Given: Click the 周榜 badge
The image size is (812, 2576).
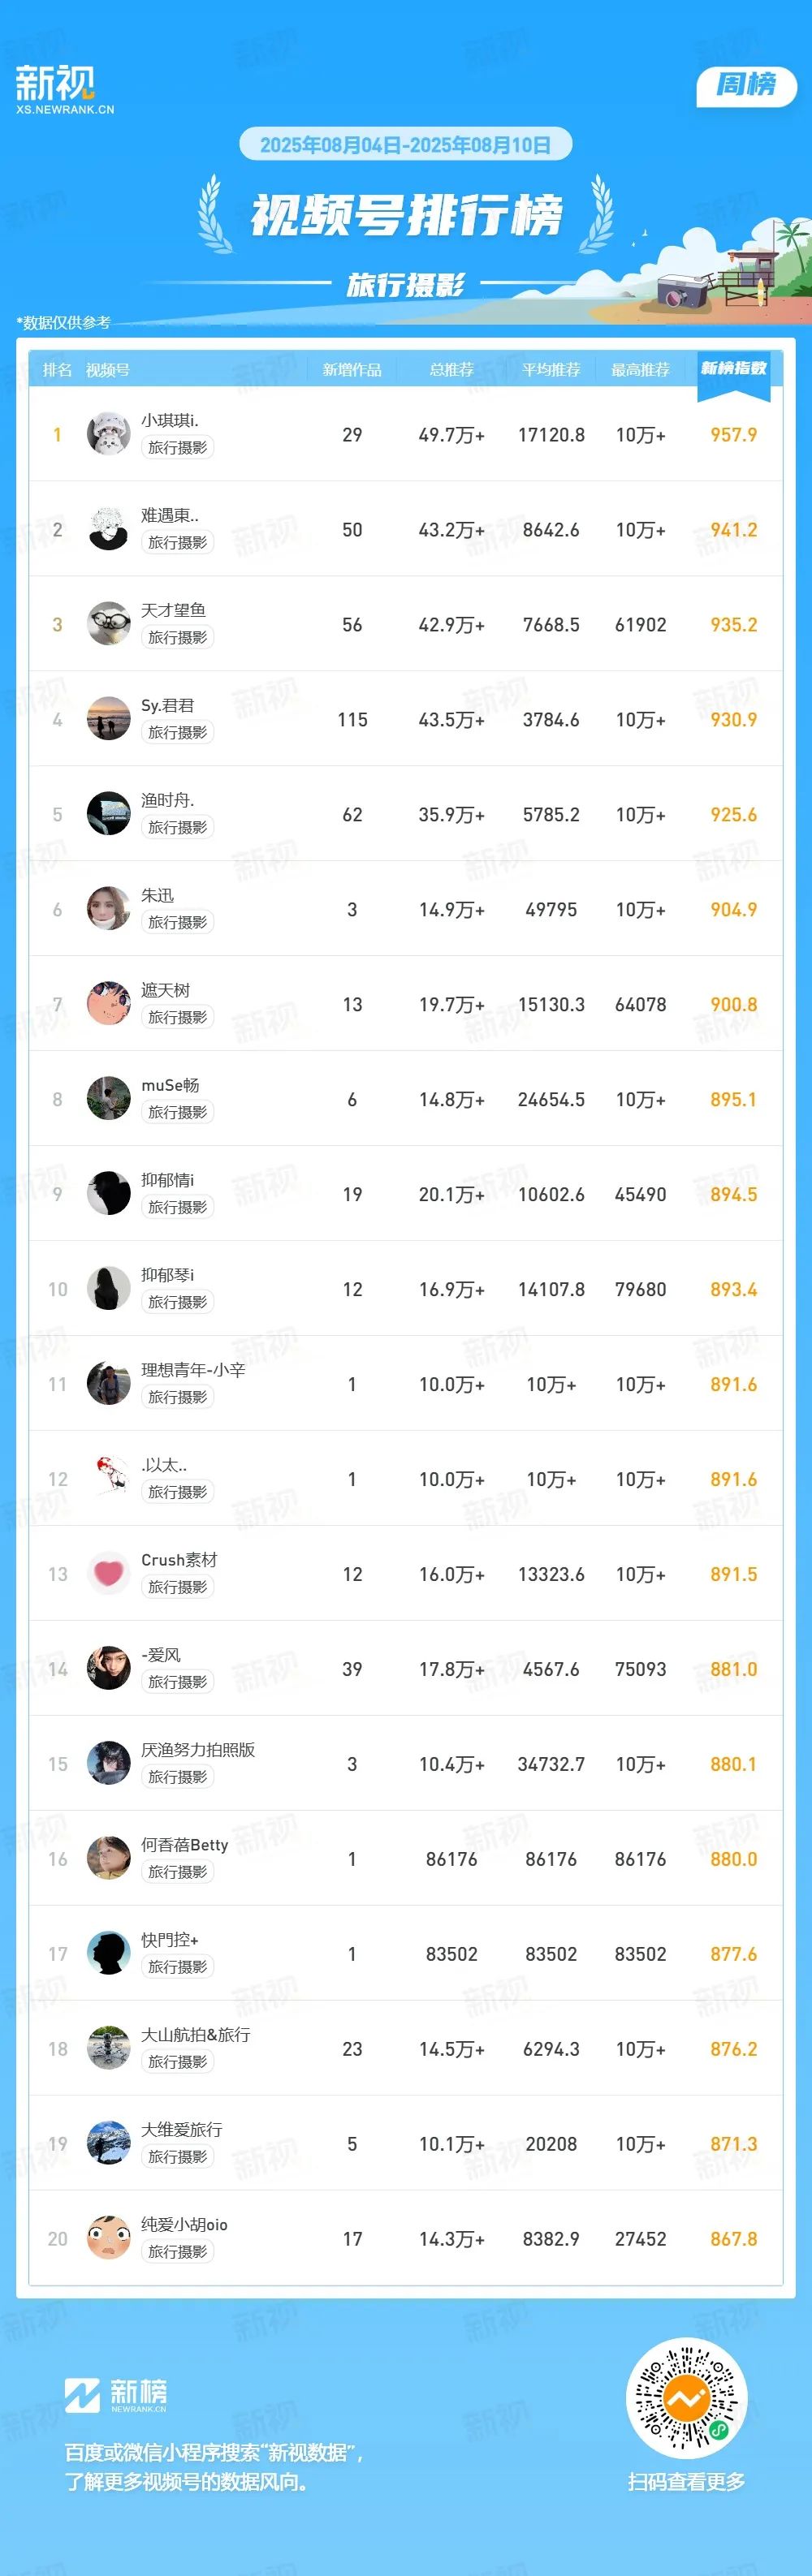Looking at the screenshot, I should point(746,86).
